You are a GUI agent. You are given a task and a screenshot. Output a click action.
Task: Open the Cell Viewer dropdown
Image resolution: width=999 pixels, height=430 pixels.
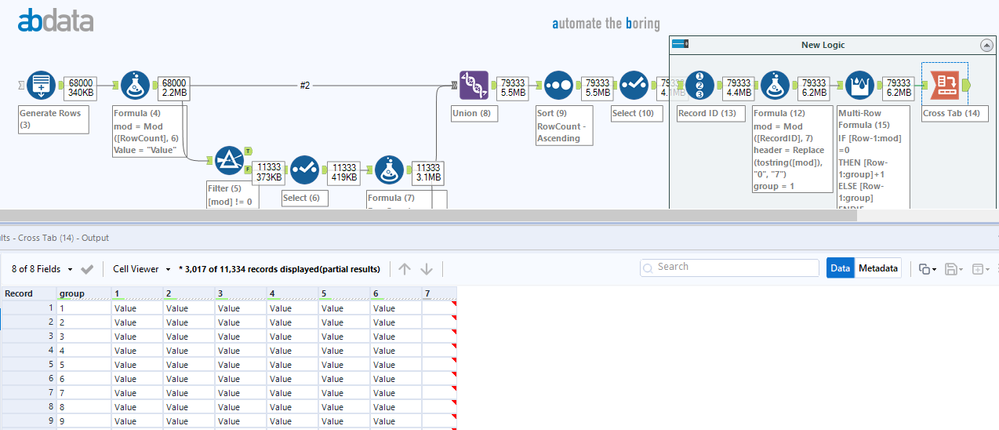[x=141, y=269]
